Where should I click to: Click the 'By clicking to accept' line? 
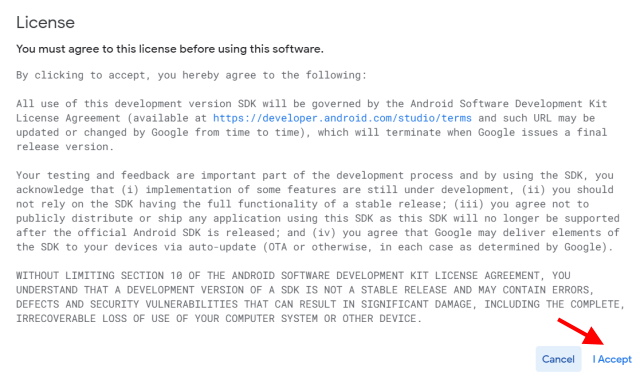click(x=191, y=75)
